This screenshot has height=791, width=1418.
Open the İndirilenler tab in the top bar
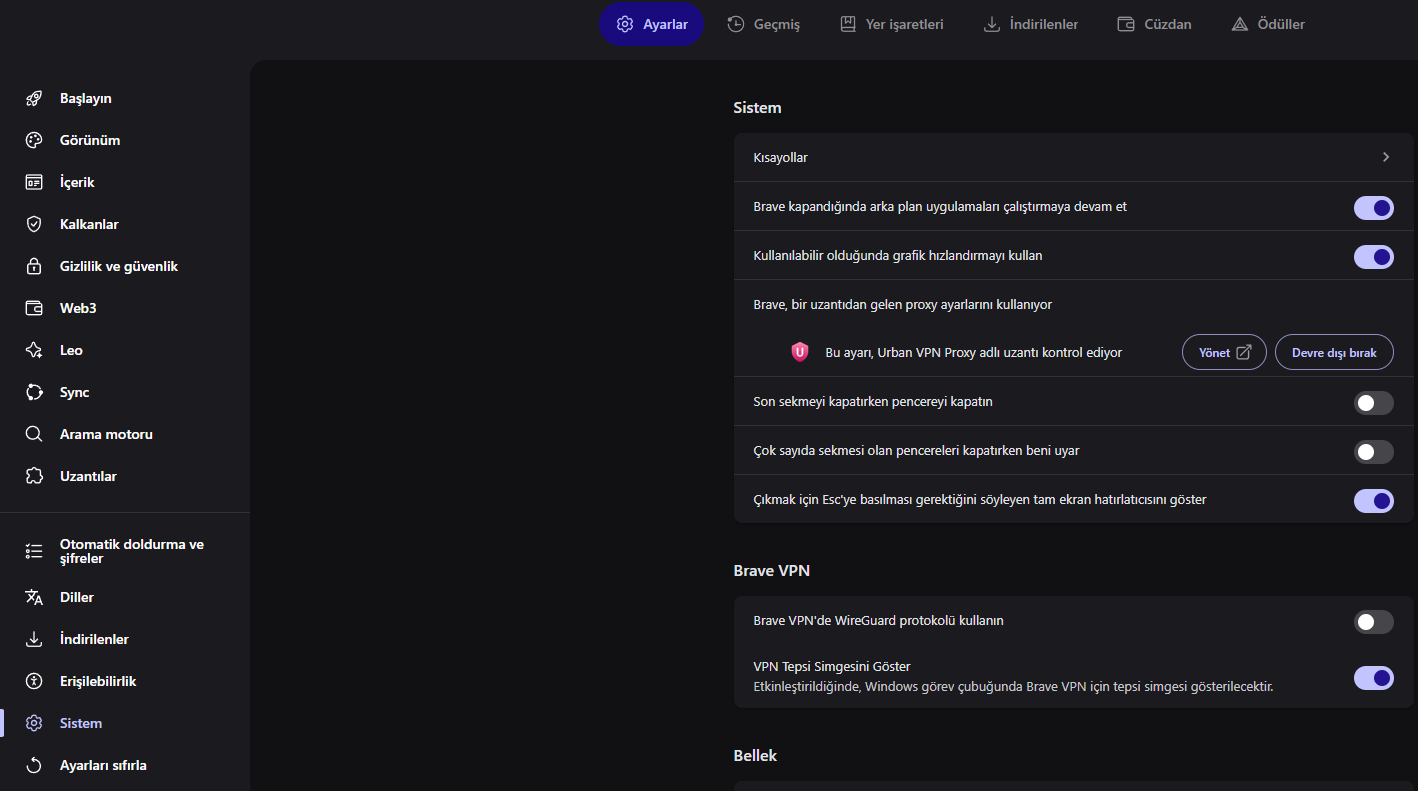pyautogui.click(x=1030, y=24)
